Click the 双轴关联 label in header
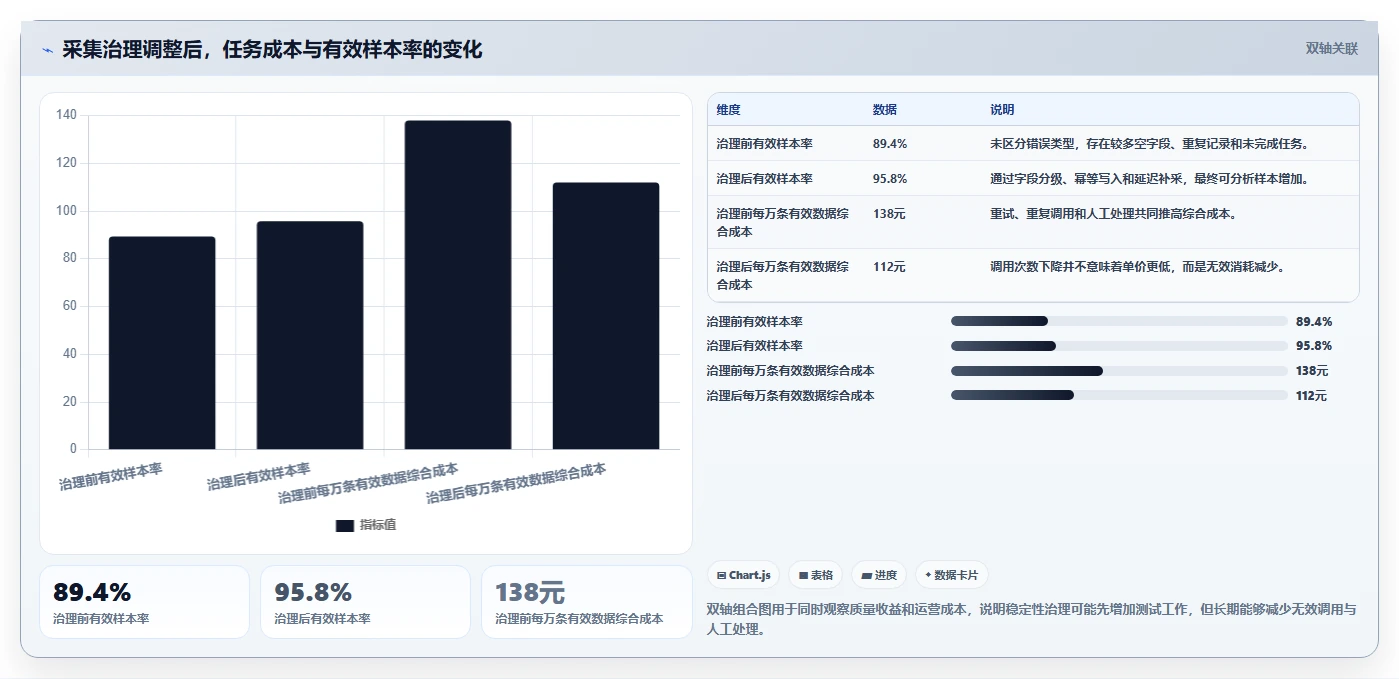 (1332, 49)
